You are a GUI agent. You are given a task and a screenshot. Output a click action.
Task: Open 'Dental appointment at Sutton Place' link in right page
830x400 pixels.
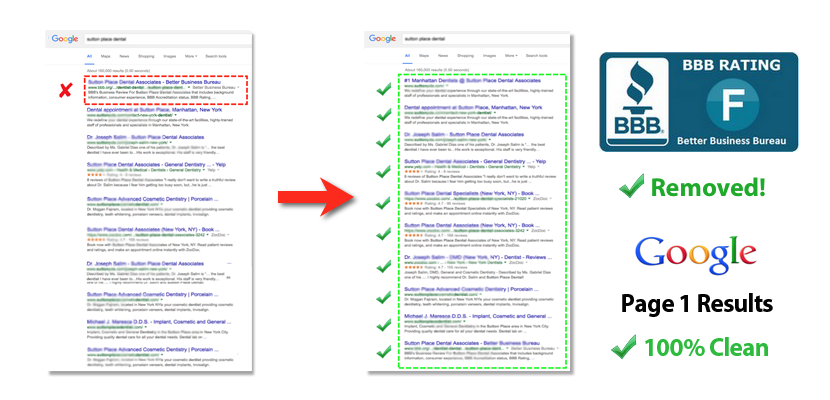pyautogui.click(x=473, y=107)
